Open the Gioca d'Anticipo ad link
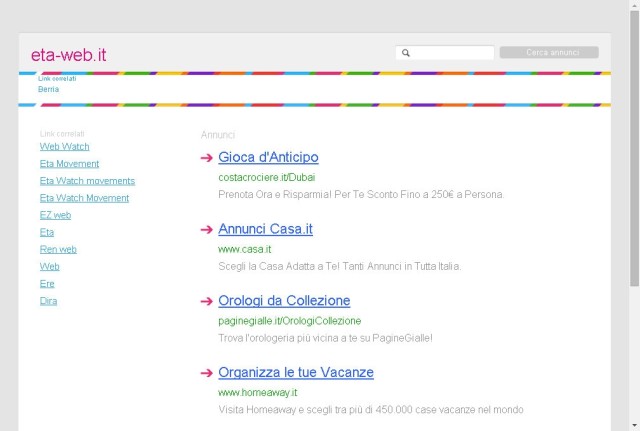The width and height of the screenshot is (640, 431). pos(268,157)
